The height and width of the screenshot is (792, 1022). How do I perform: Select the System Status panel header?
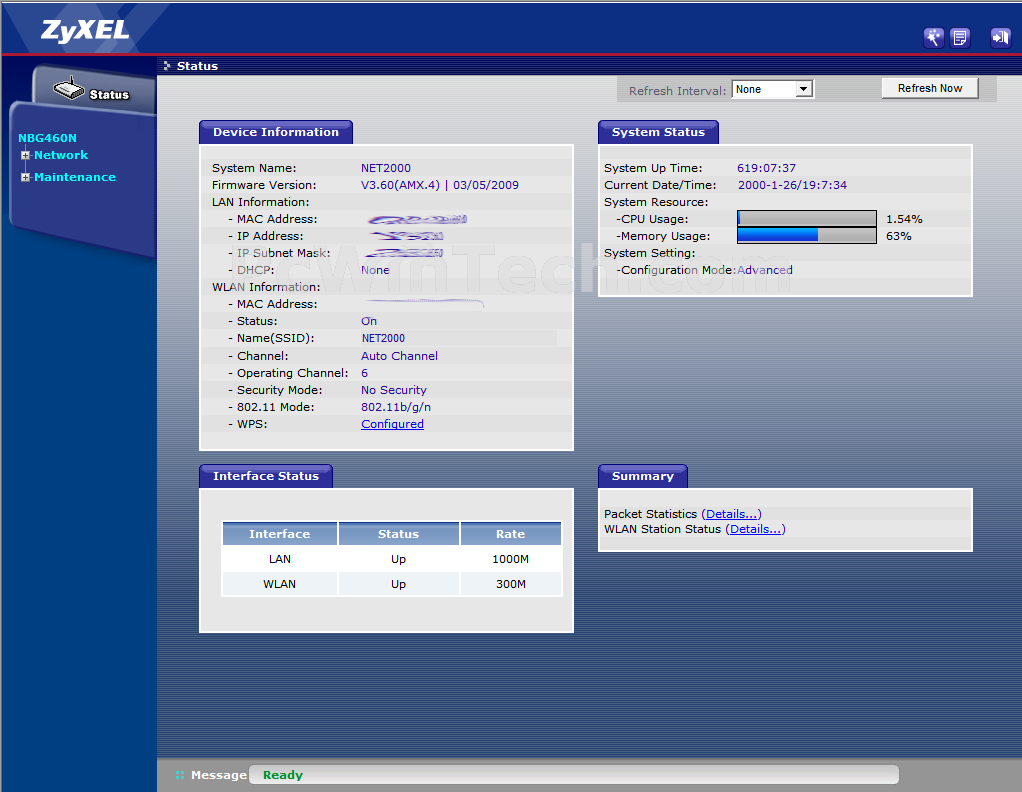click(658, 132)
